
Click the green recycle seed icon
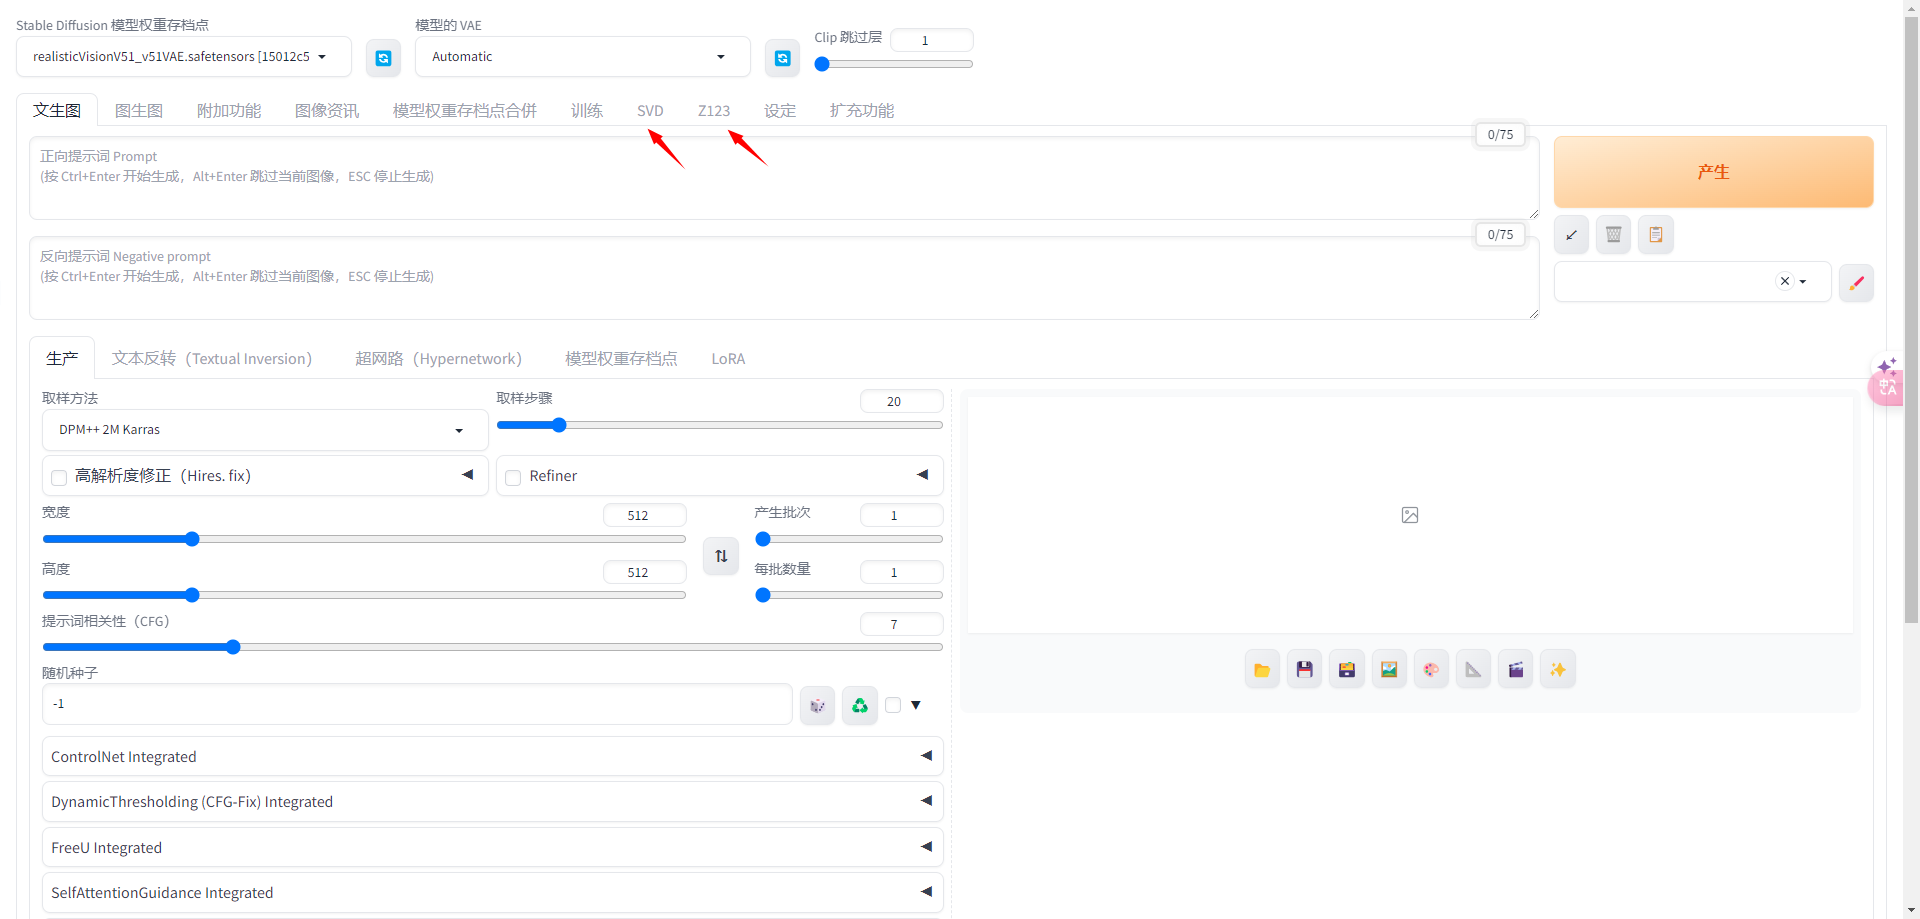pos(859,706)
